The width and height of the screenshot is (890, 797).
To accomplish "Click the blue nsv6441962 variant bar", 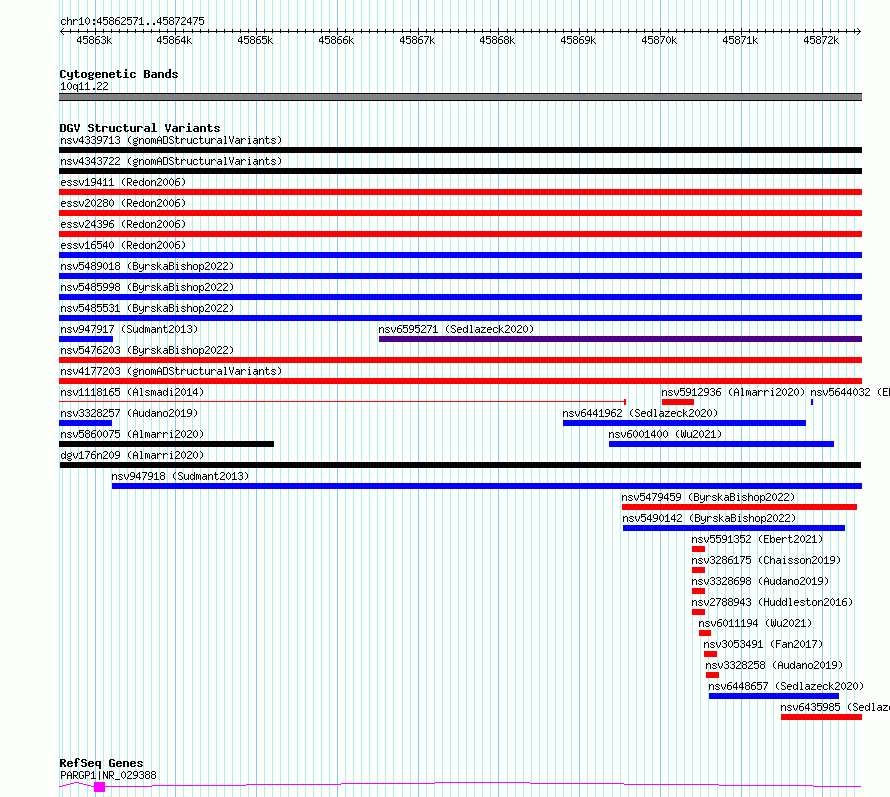I will (x=685, y=423).
